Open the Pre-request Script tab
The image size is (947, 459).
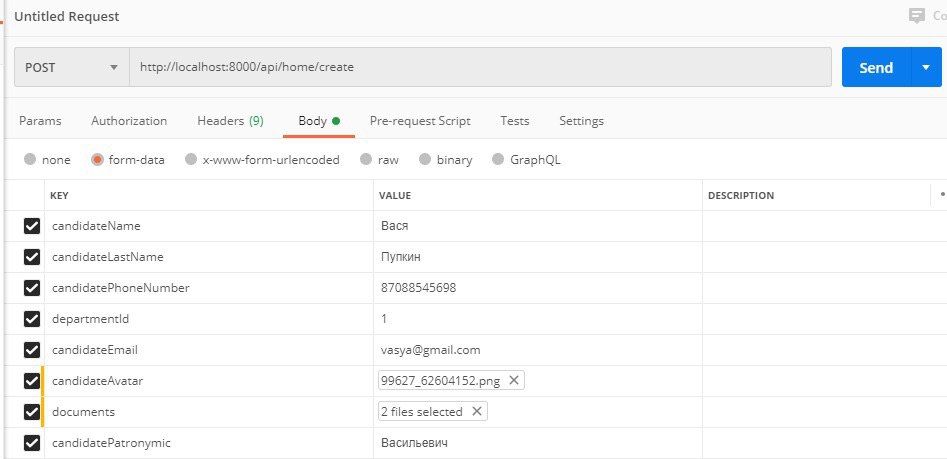(420, 121)
